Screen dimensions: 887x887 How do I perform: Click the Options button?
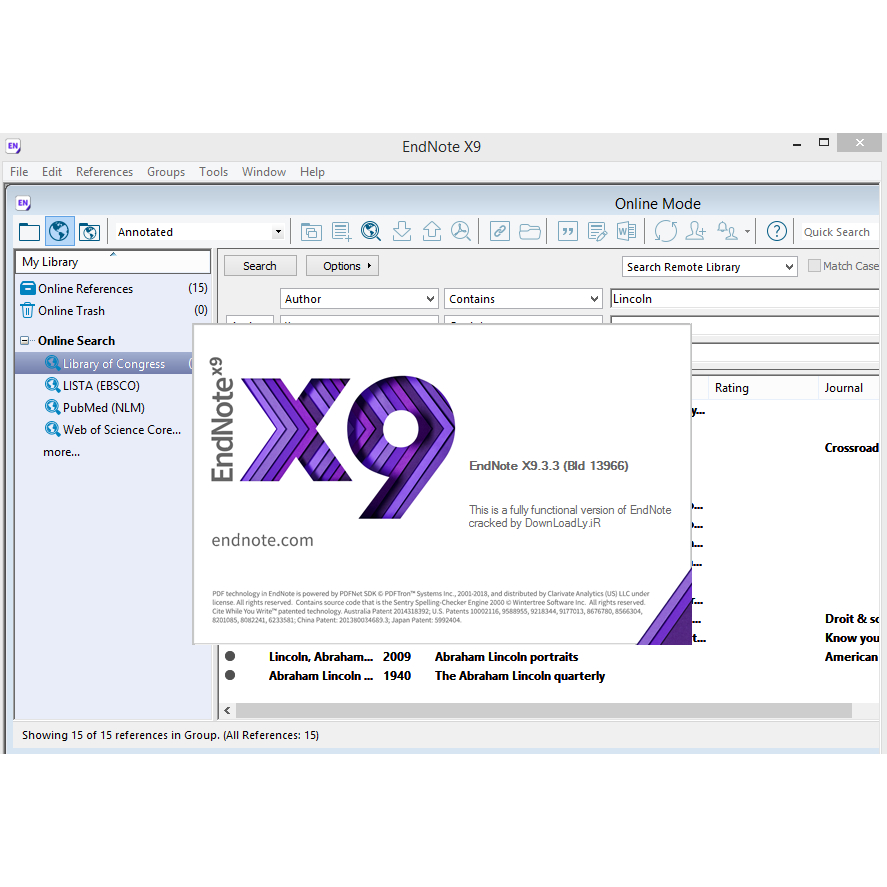[x=342, y=266]
